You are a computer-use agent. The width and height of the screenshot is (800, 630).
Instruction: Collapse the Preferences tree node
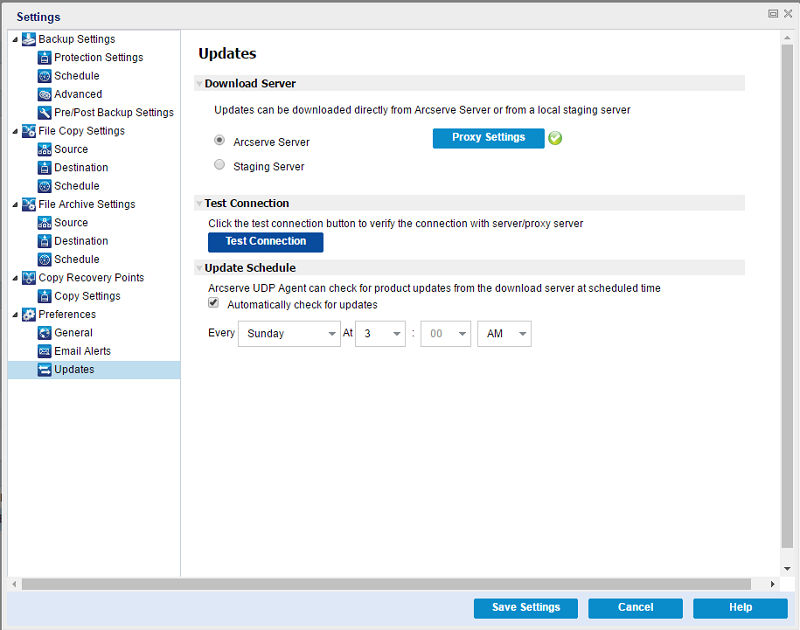coord(15,315)
